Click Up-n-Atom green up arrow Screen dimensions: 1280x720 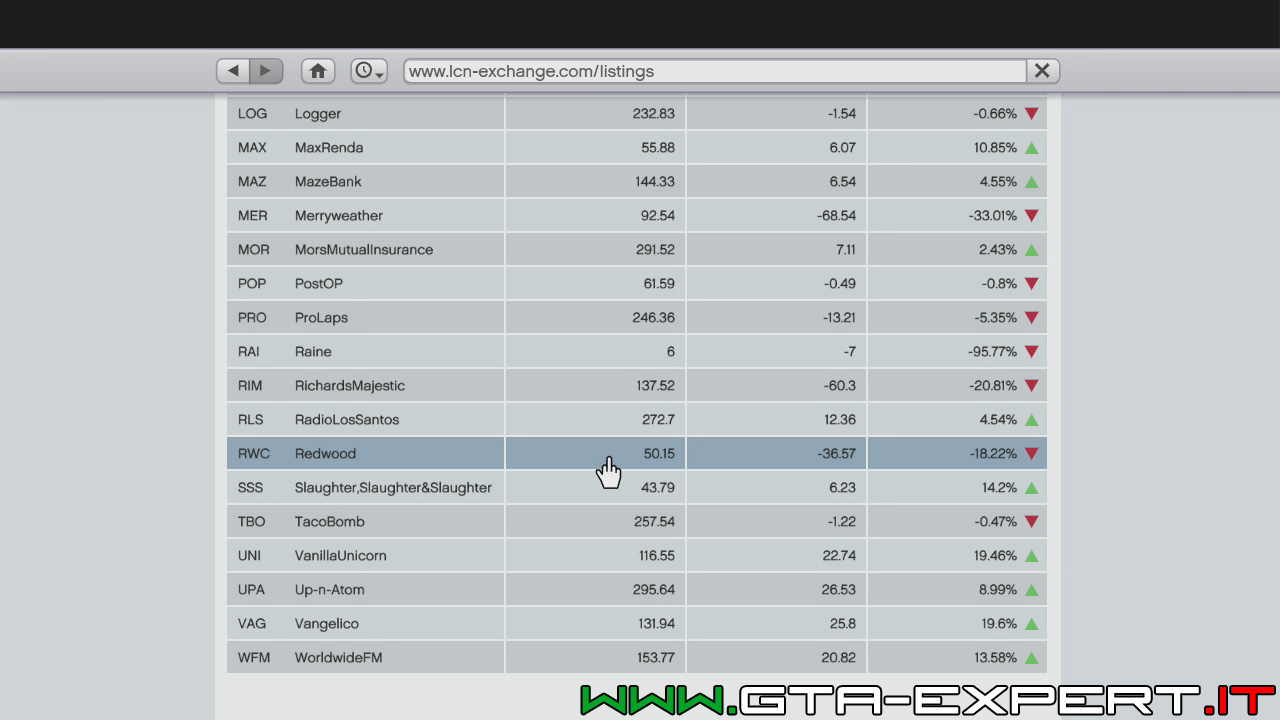[1032, 590]
